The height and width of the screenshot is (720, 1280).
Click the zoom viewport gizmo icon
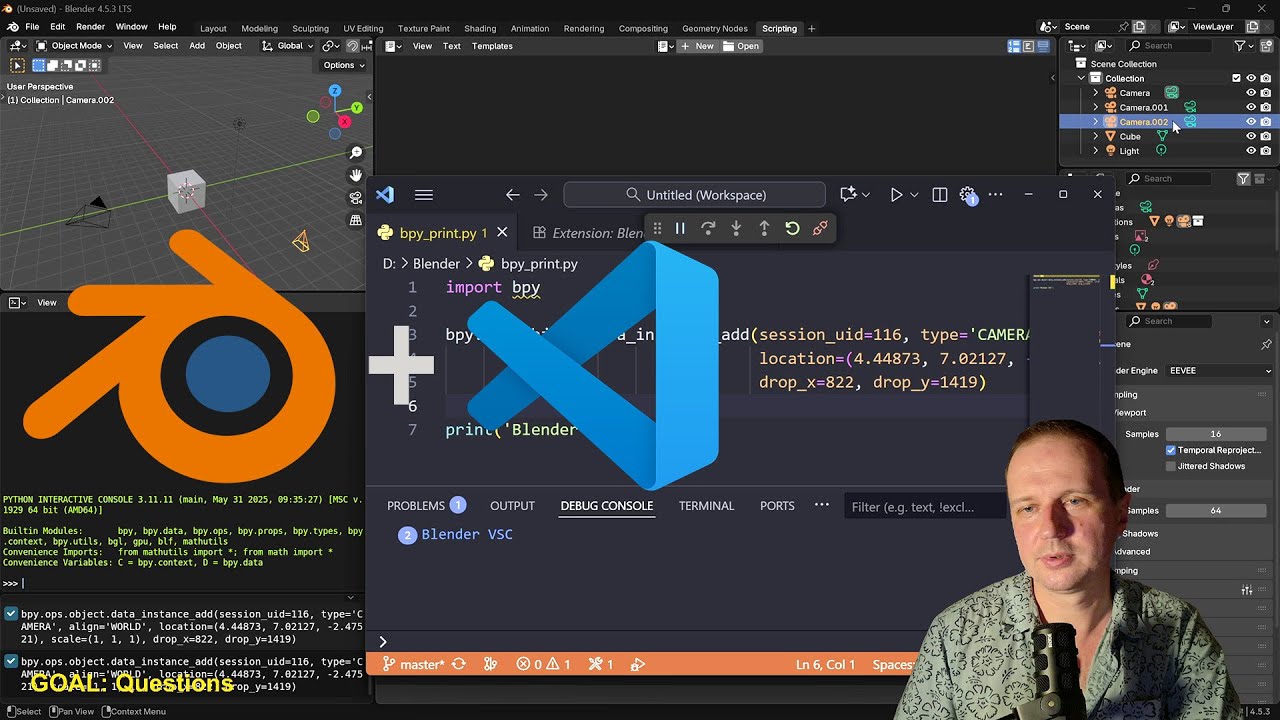356,153
